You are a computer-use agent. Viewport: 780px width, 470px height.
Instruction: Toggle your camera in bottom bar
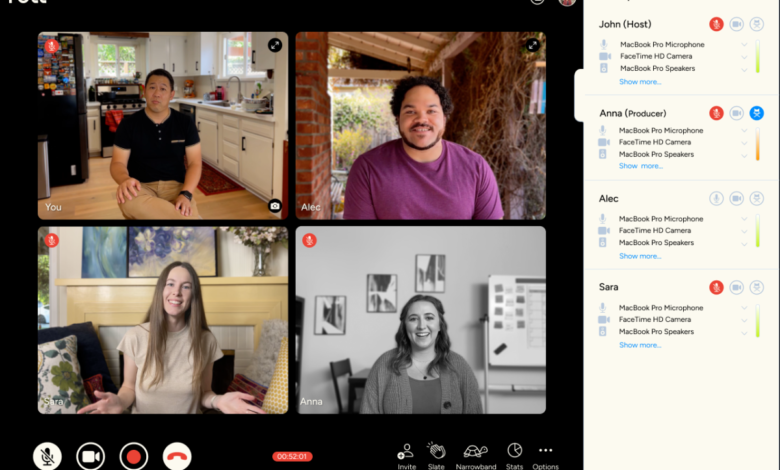[91, 456]
